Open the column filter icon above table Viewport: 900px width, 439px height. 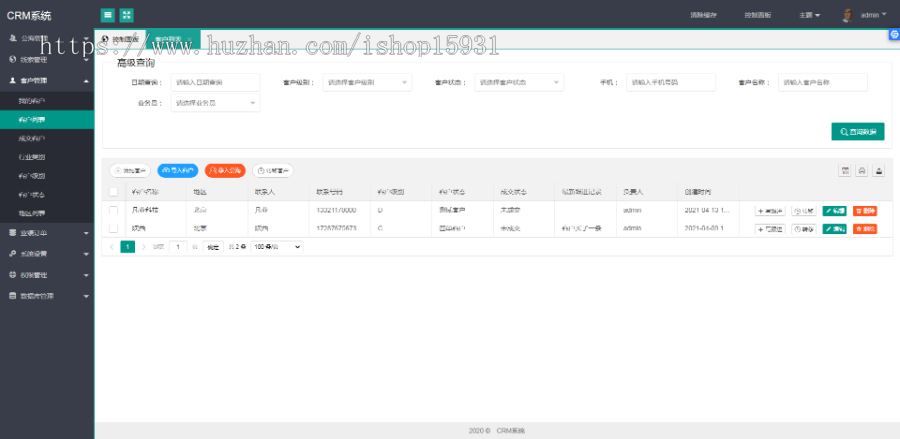[x=845, y=171]
